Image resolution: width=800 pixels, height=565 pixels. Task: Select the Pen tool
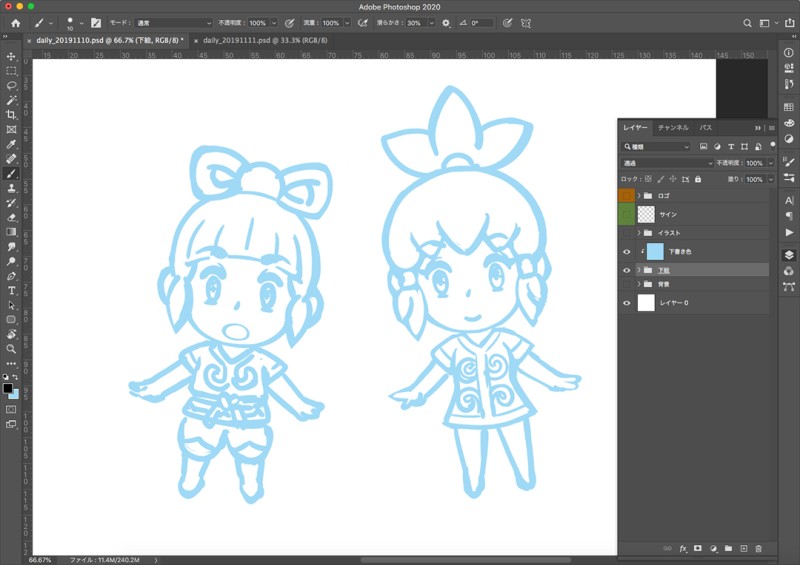tap(11, 276)
